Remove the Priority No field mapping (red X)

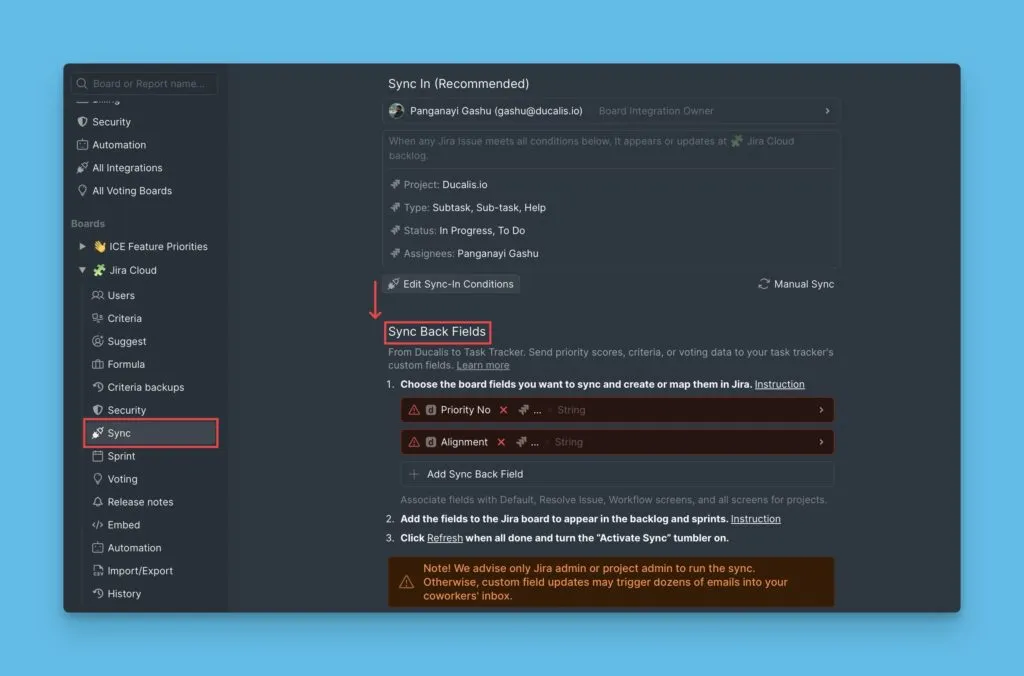click(503, 410)
